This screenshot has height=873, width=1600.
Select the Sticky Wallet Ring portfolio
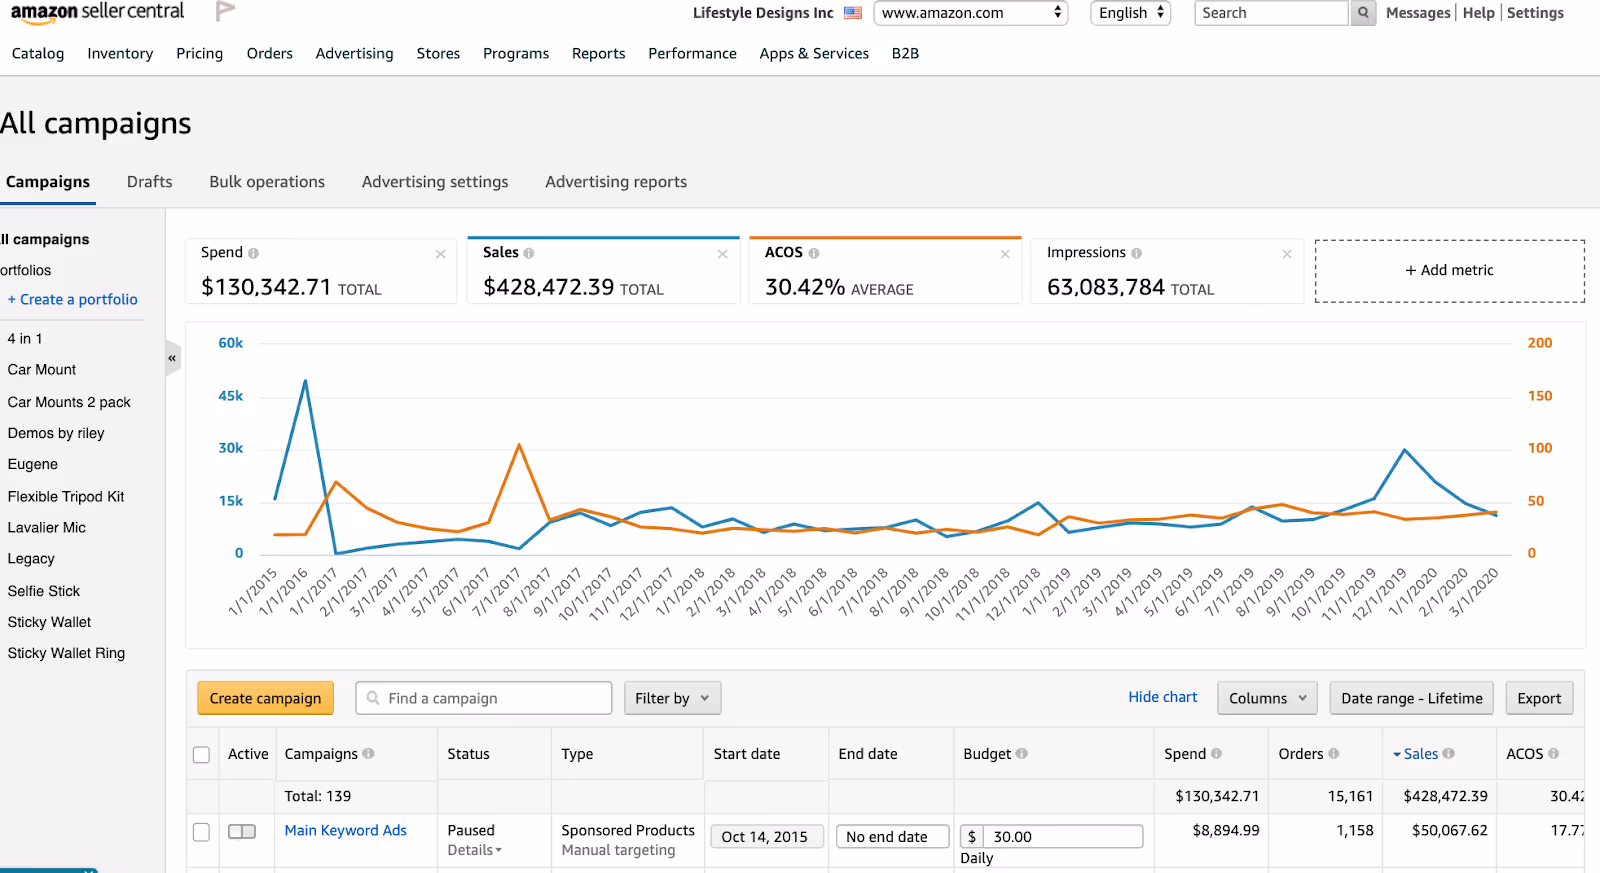(x=66, y=654)
